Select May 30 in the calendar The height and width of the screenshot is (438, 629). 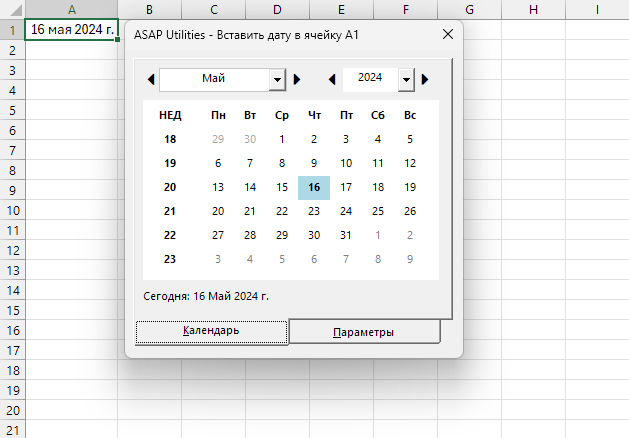pos(314,235)
